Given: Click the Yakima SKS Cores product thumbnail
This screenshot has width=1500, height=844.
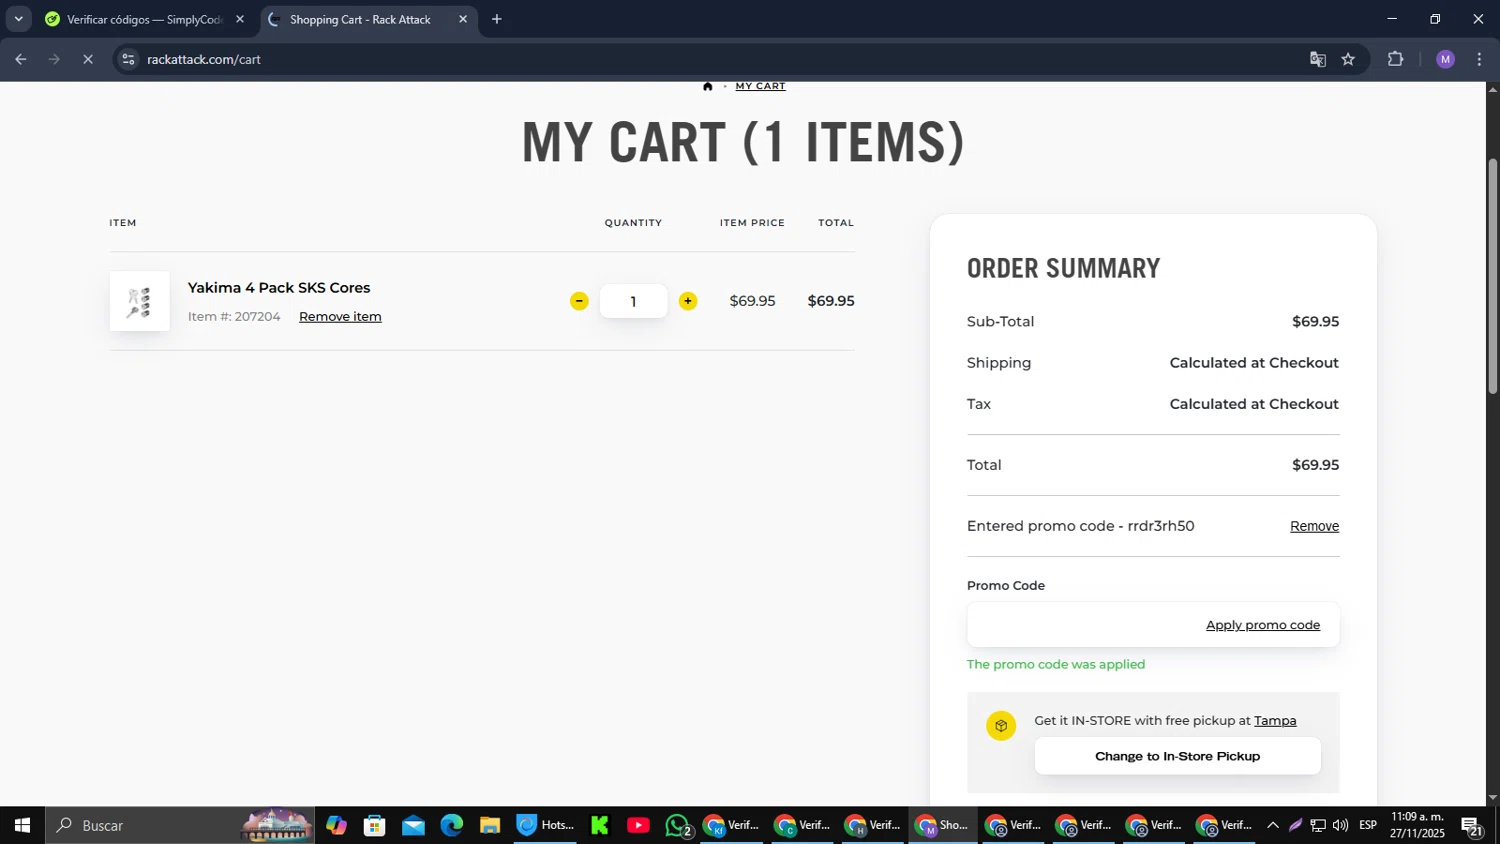Looking at the screenshot, I should click(140, 301).
